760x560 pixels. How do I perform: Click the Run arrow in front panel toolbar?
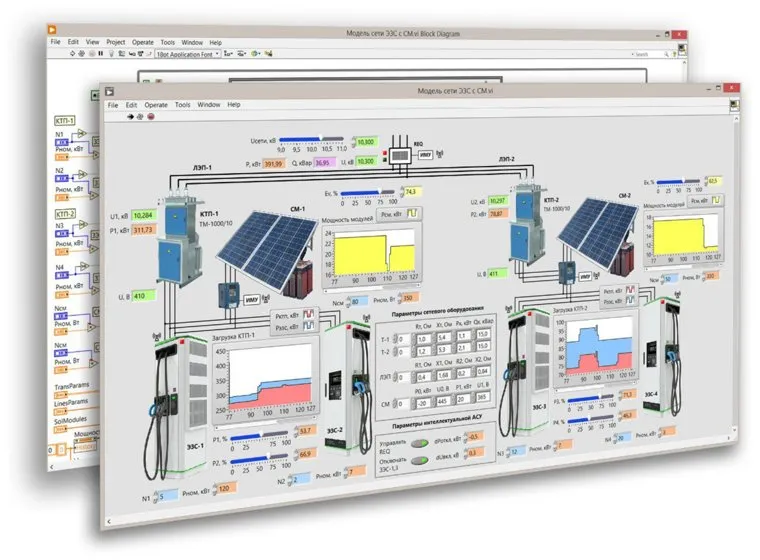[129, 116]
